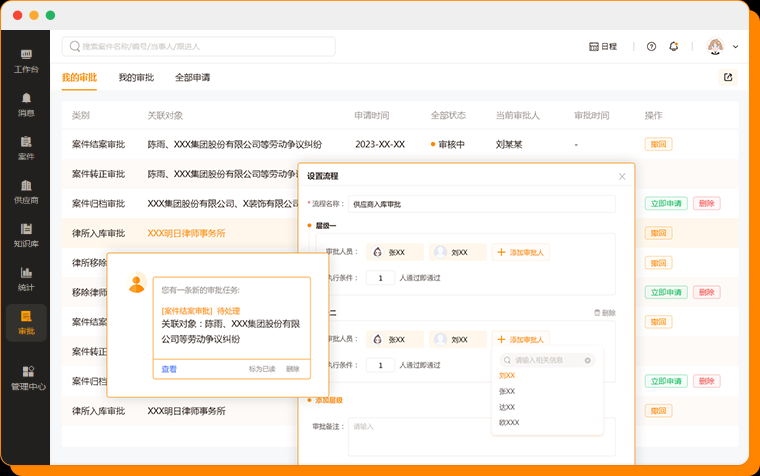Click 查看 in the notification popup
Screen dimensions: 760x476
(169, 369)
